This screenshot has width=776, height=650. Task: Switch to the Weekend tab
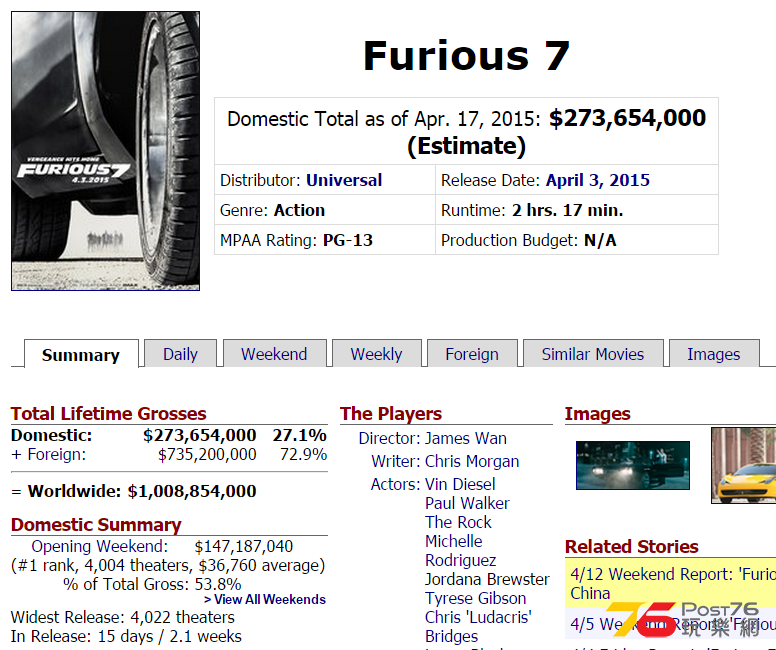click(274, 354)
